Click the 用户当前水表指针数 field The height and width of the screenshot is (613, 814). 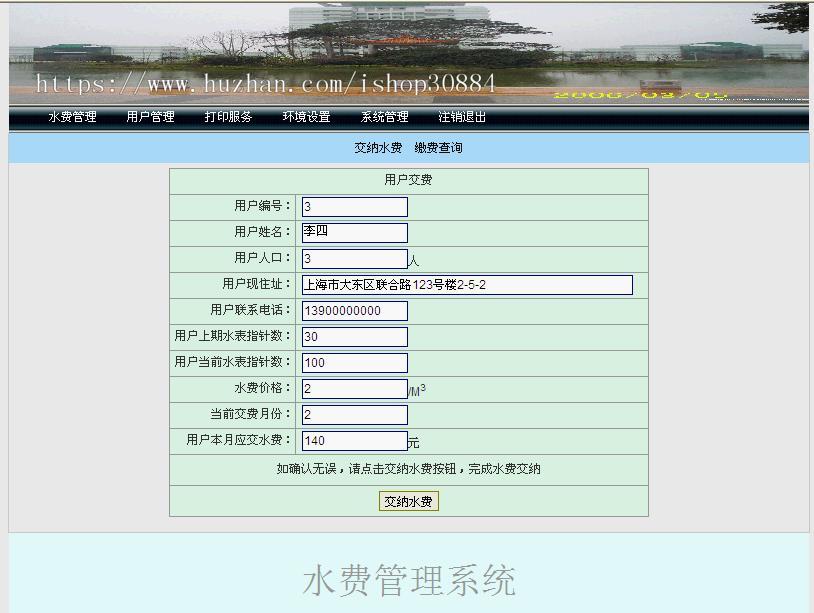coord(353,362)
